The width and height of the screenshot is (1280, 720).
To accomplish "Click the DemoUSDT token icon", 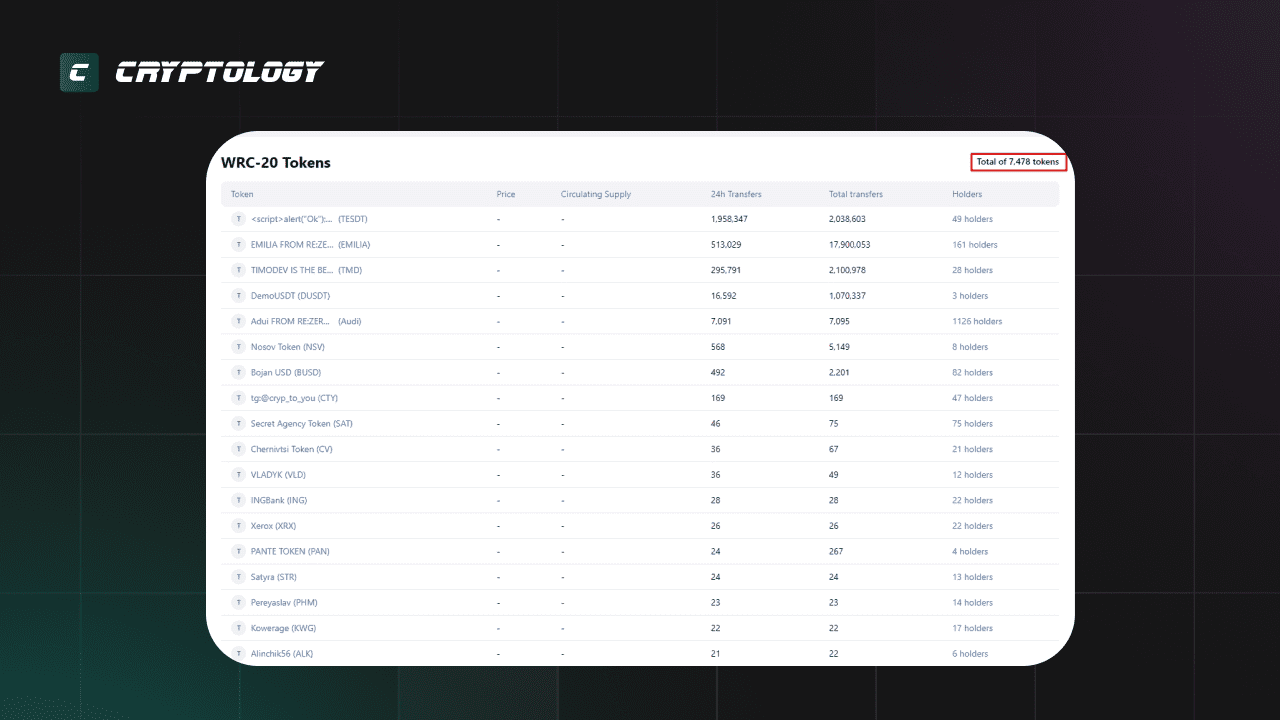I will pyautogui.click(x=238, y=296).
